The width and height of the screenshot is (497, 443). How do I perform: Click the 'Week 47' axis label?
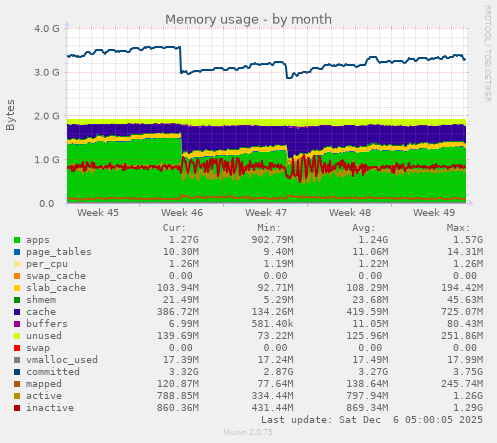pos(266,213)
